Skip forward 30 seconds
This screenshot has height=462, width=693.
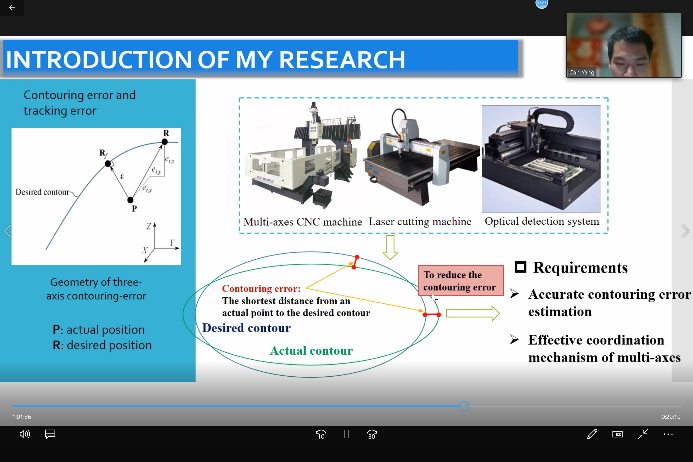click(x=371, y=434)
